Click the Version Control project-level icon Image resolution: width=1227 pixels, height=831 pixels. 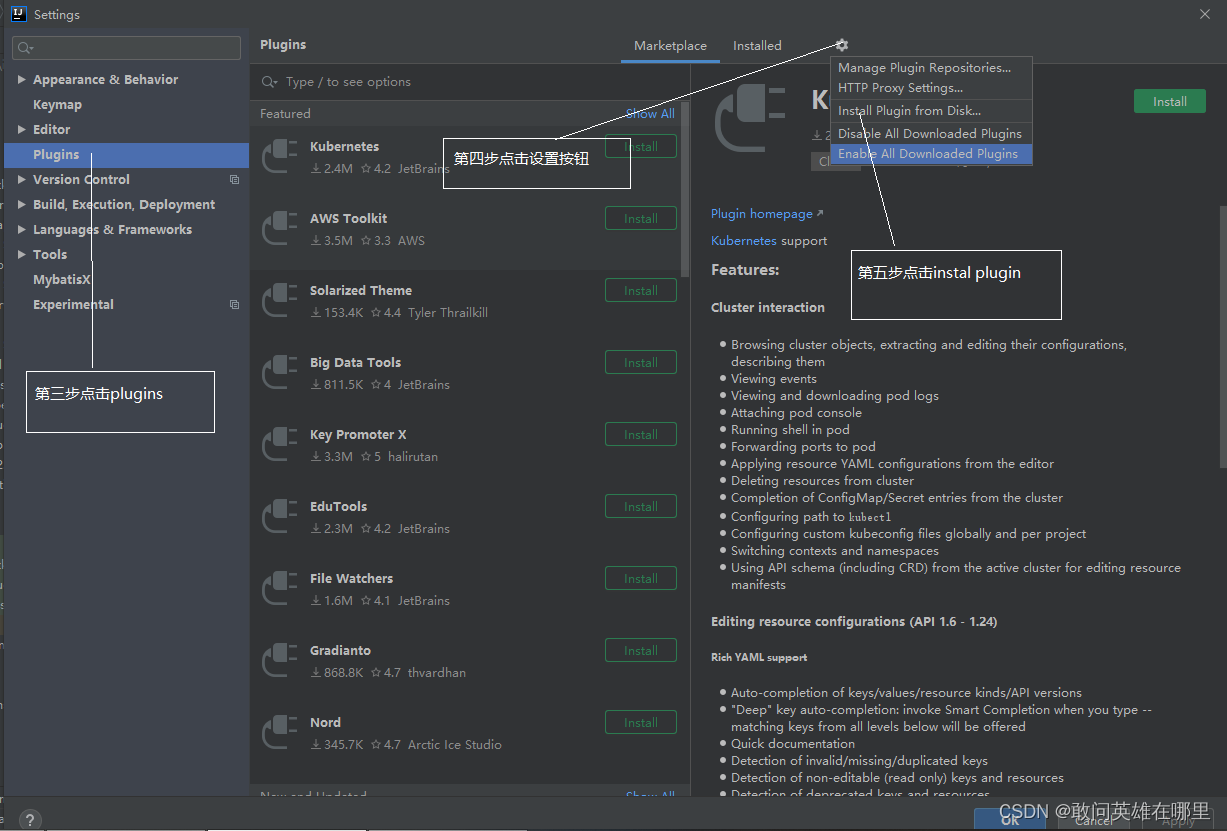[x=234, y=180]
